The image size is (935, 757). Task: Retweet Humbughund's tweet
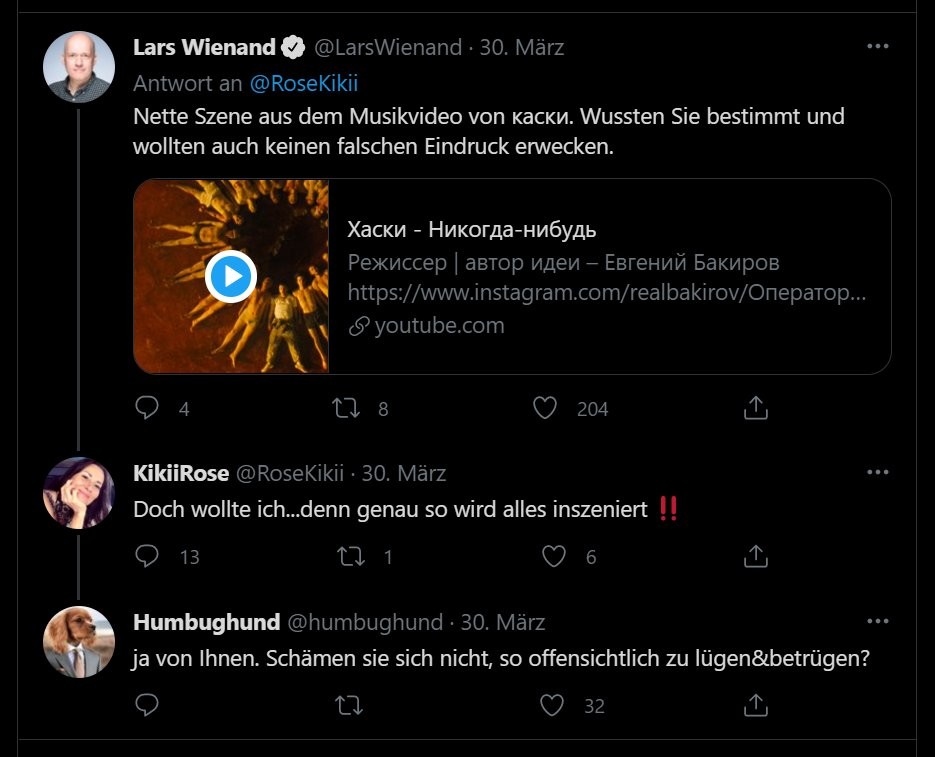click(349, 705)
